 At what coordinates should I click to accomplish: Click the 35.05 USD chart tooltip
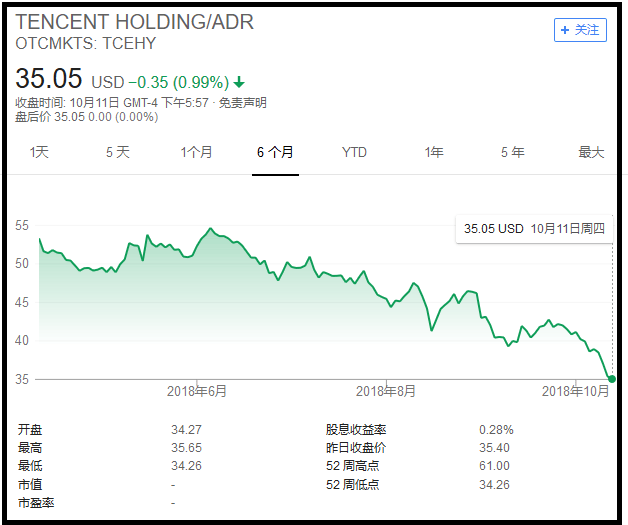click(534, 229)
